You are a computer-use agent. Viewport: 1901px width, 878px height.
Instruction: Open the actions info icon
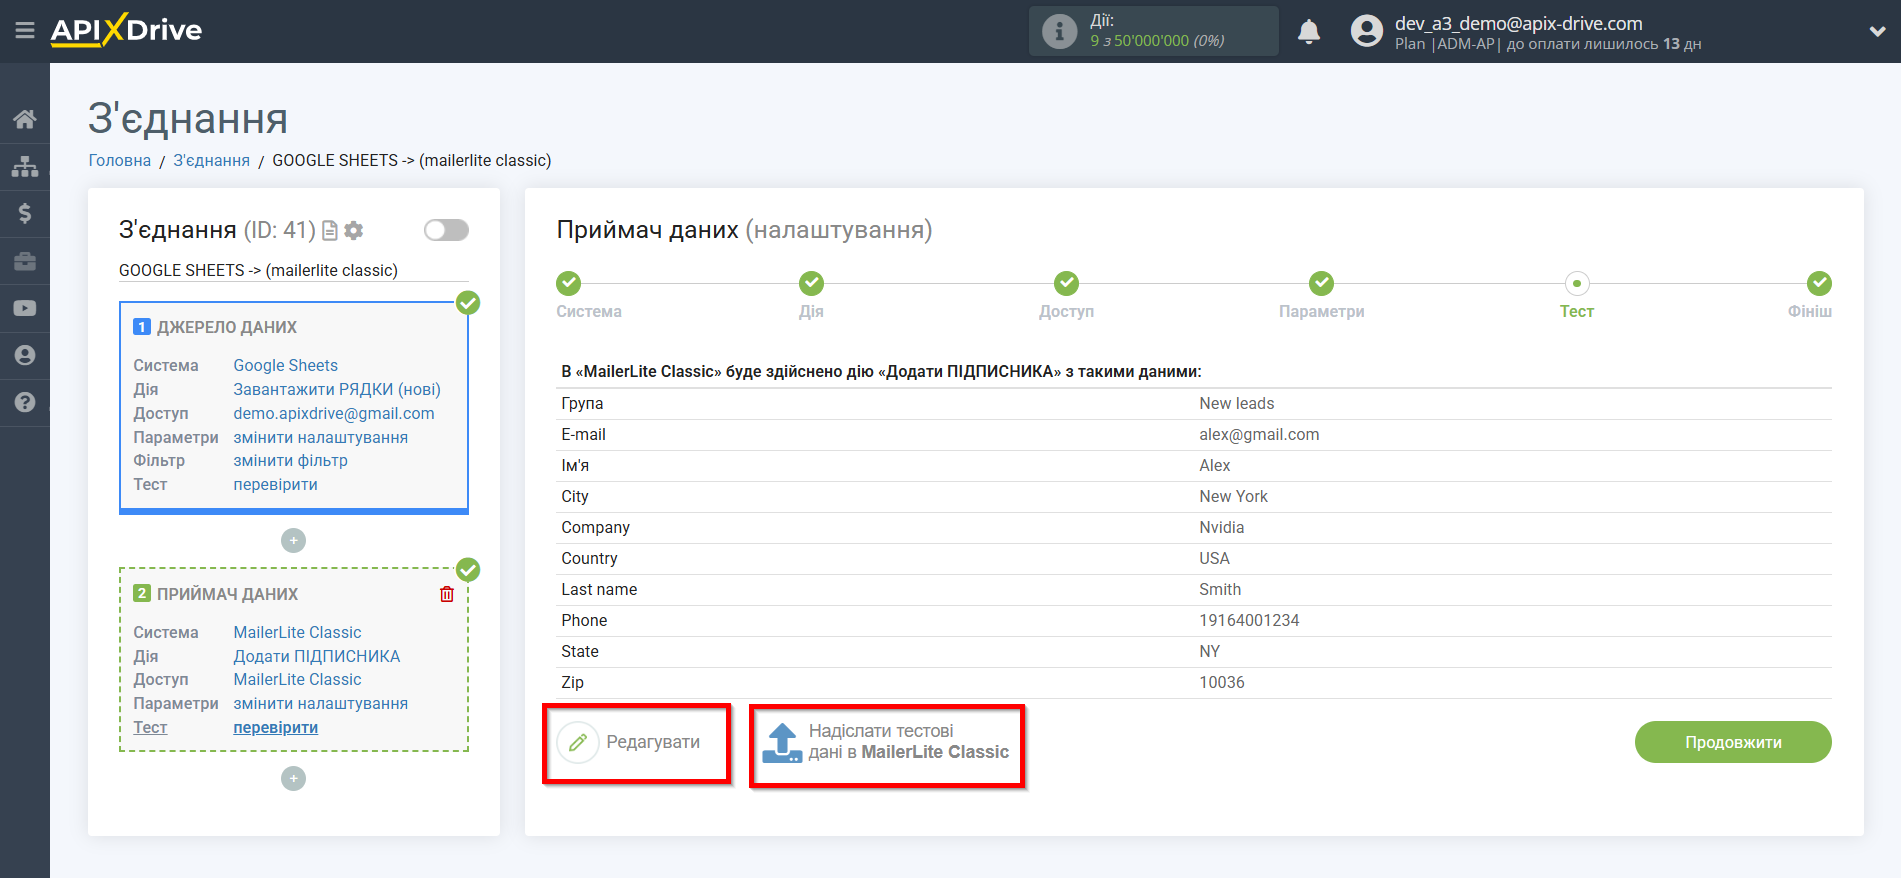tap(1059, 31)
